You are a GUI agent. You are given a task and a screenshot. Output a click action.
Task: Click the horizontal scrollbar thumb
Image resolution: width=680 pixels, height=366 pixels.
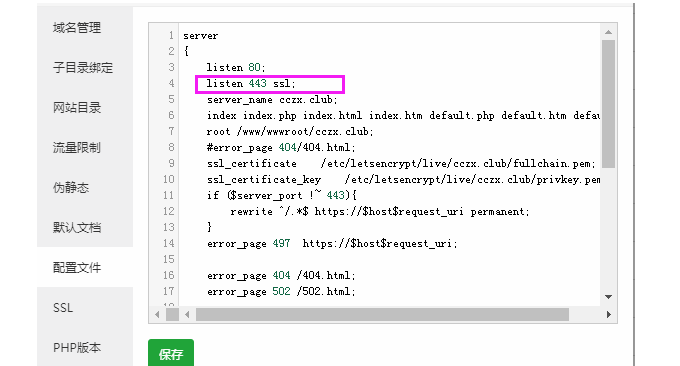click(x=382, y=314)
